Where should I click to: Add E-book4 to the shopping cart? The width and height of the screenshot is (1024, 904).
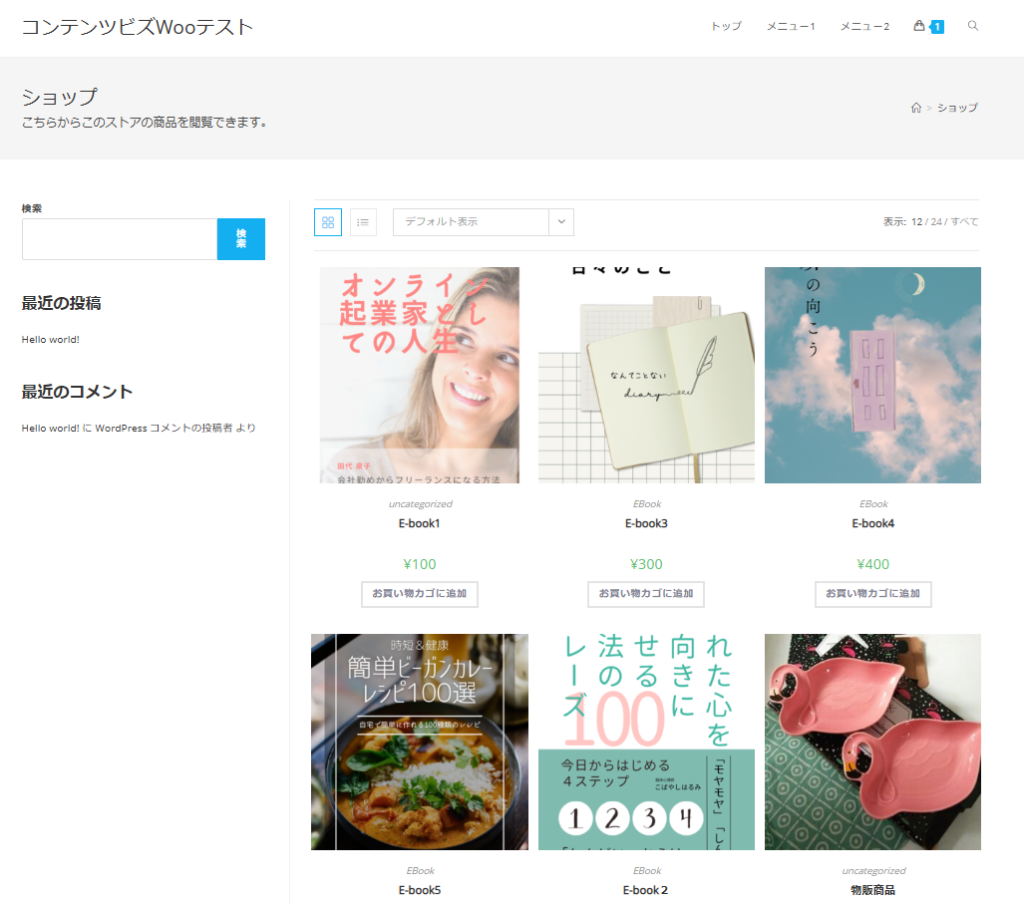[872, 594]
